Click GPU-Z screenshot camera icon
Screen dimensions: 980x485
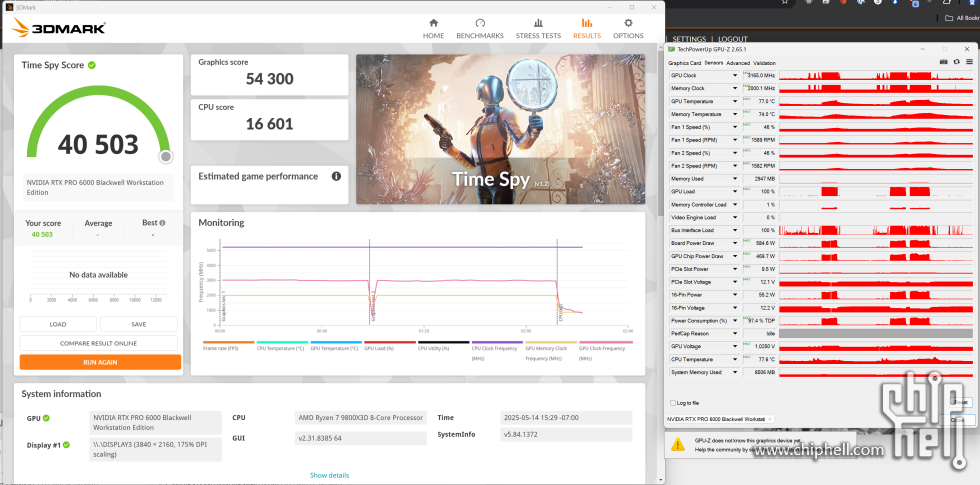coord(944,62)
